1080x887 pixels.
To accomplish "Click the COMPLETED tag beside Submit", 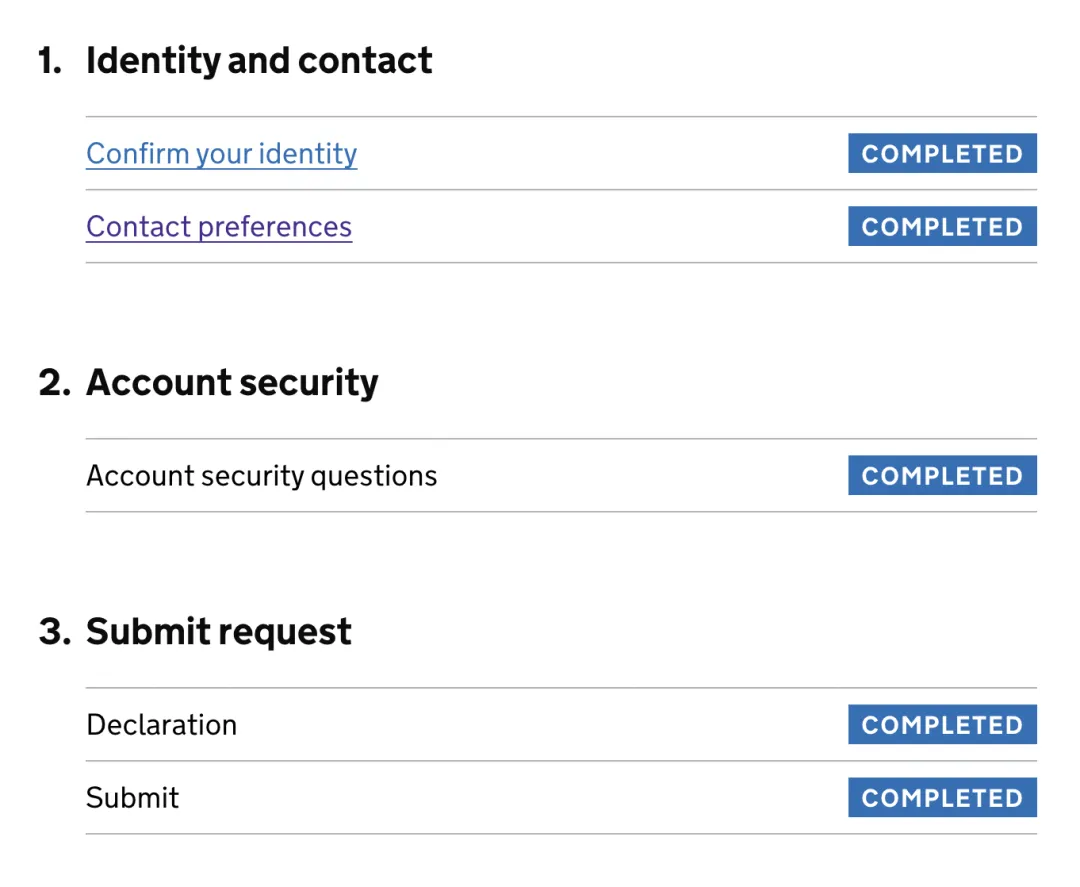I will (x=942, y=798).
